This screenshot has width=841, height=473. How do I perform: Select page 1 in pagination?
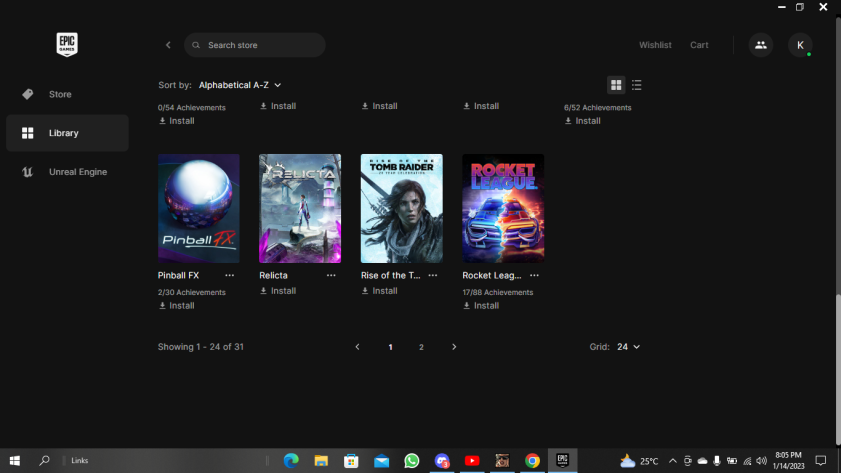[x=390, y=348]
